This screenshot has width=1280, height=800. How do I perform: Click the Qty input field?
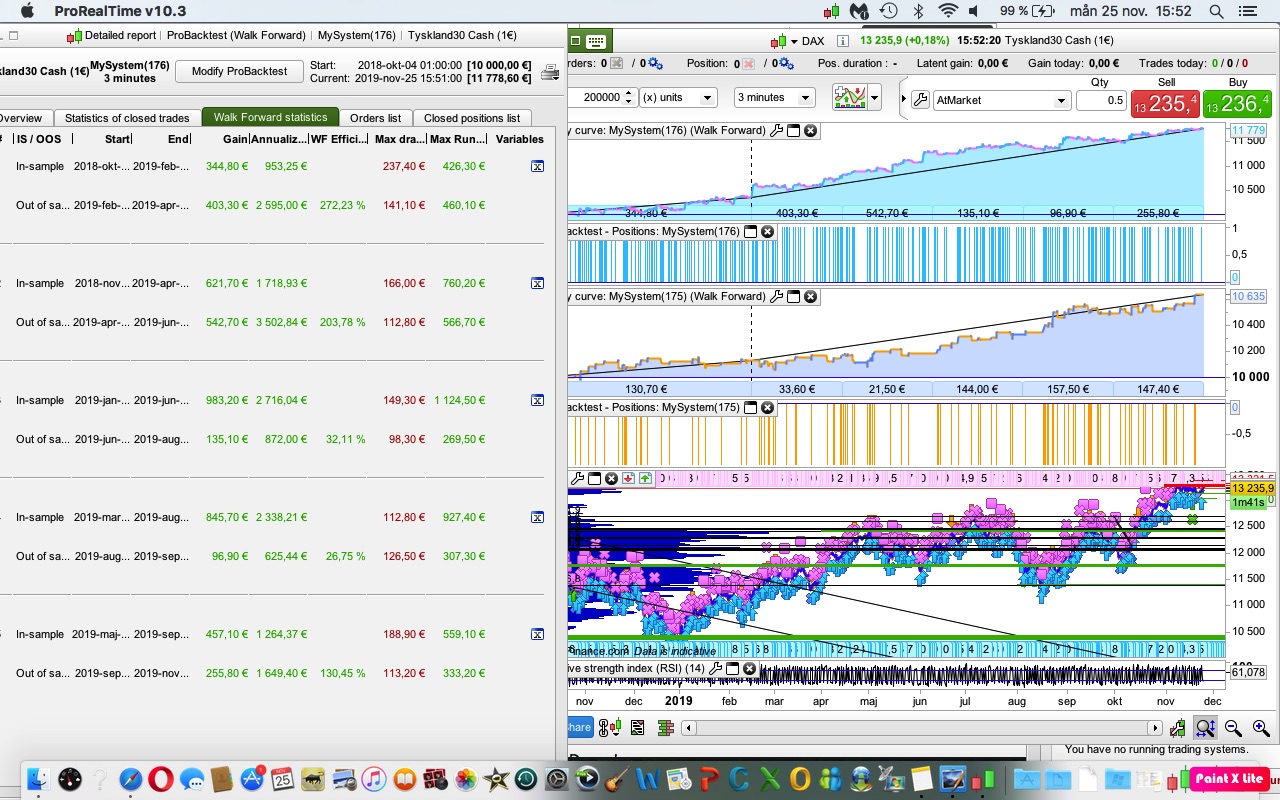click(1100, 100)
